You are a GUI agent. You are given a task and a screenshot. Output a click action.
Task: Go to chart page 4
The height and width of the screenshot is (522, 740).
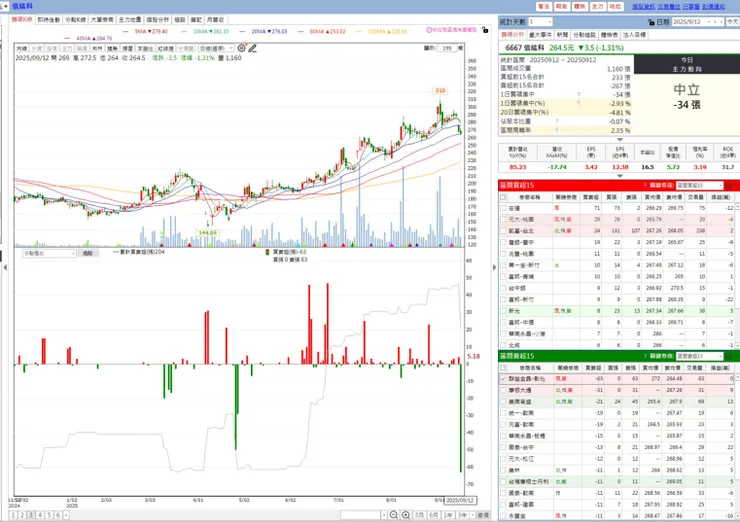tap(40, 515)
